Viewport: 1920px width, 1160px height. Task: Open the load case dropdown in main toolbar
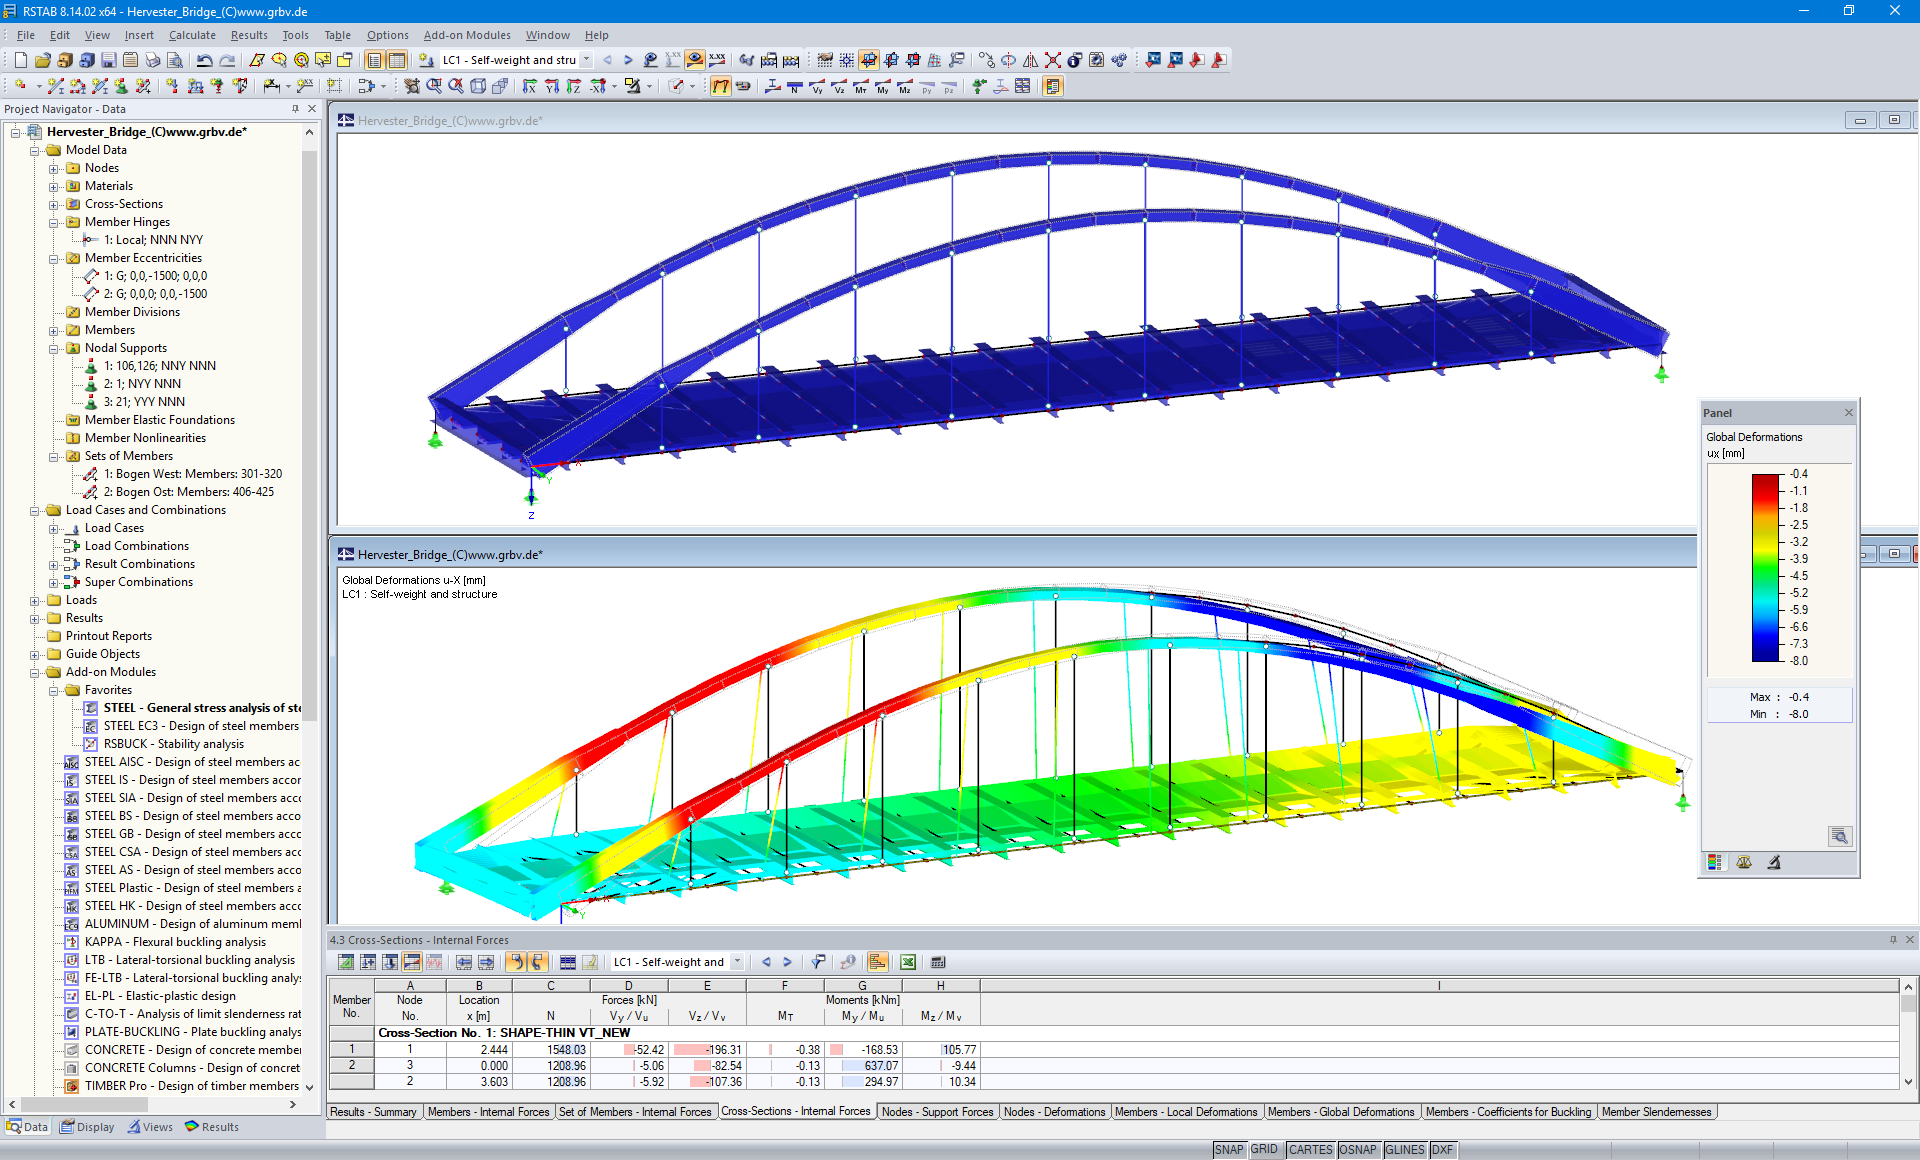point(587,60)
